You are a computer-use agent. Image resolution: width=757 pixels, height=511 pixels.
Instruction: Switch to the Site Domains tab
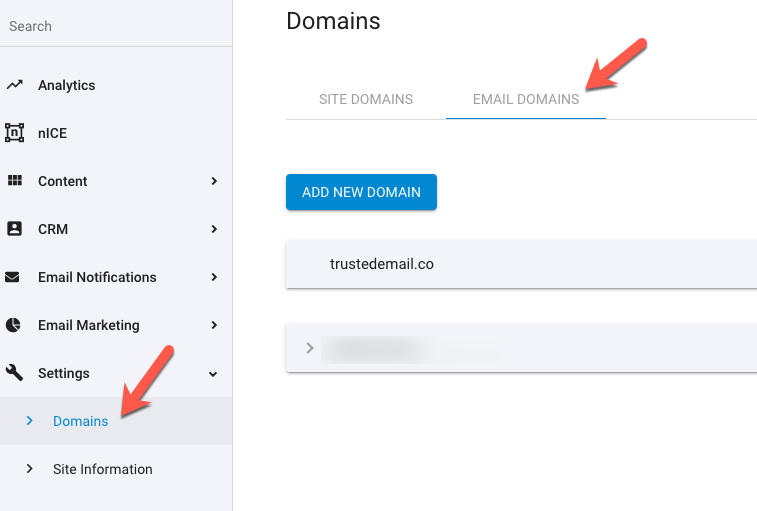(366, 99)
